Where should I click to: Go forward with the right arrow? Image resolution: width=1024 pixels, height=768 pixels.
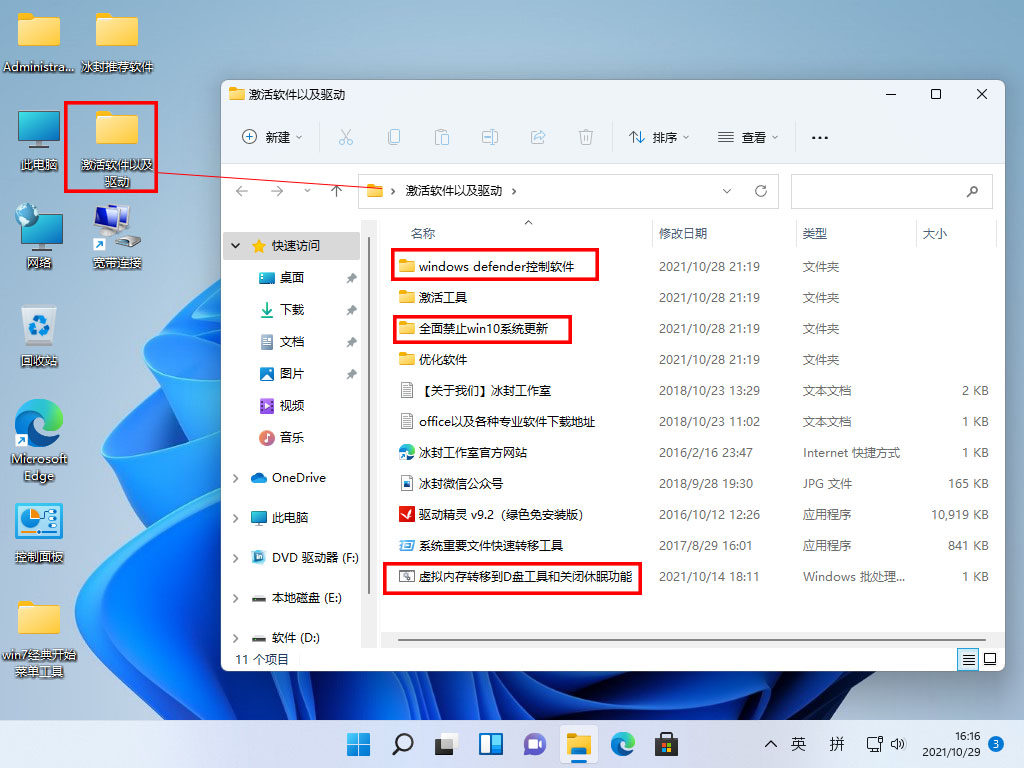click(x=277, y=191)
